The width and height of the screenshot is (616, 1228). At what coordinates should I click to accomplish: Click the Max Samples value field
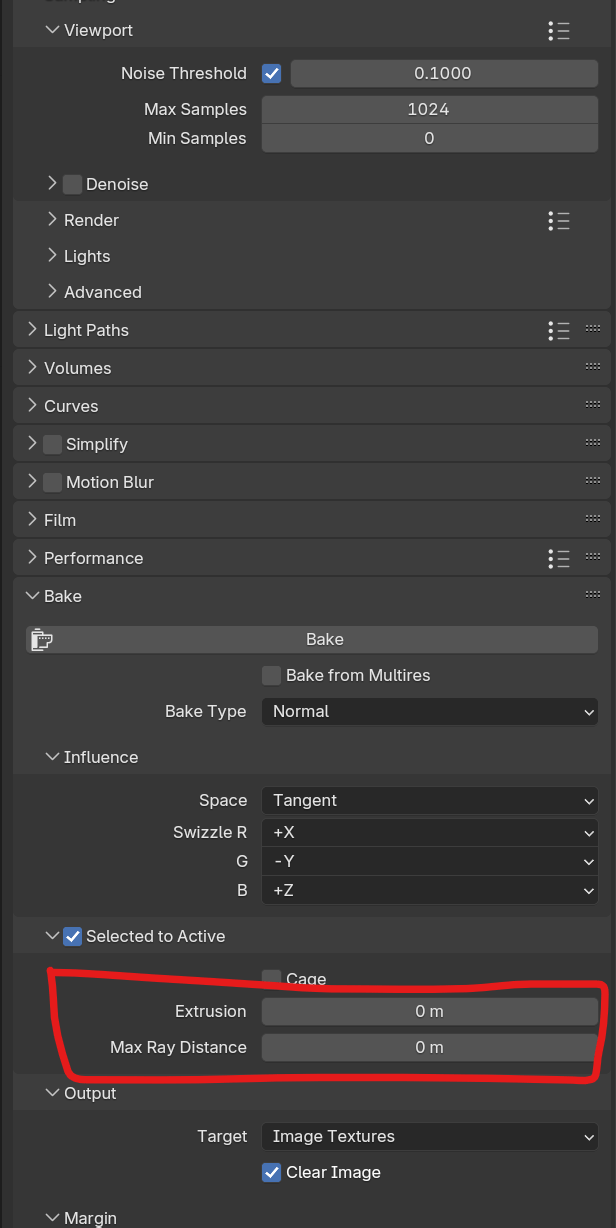point(429,110)
